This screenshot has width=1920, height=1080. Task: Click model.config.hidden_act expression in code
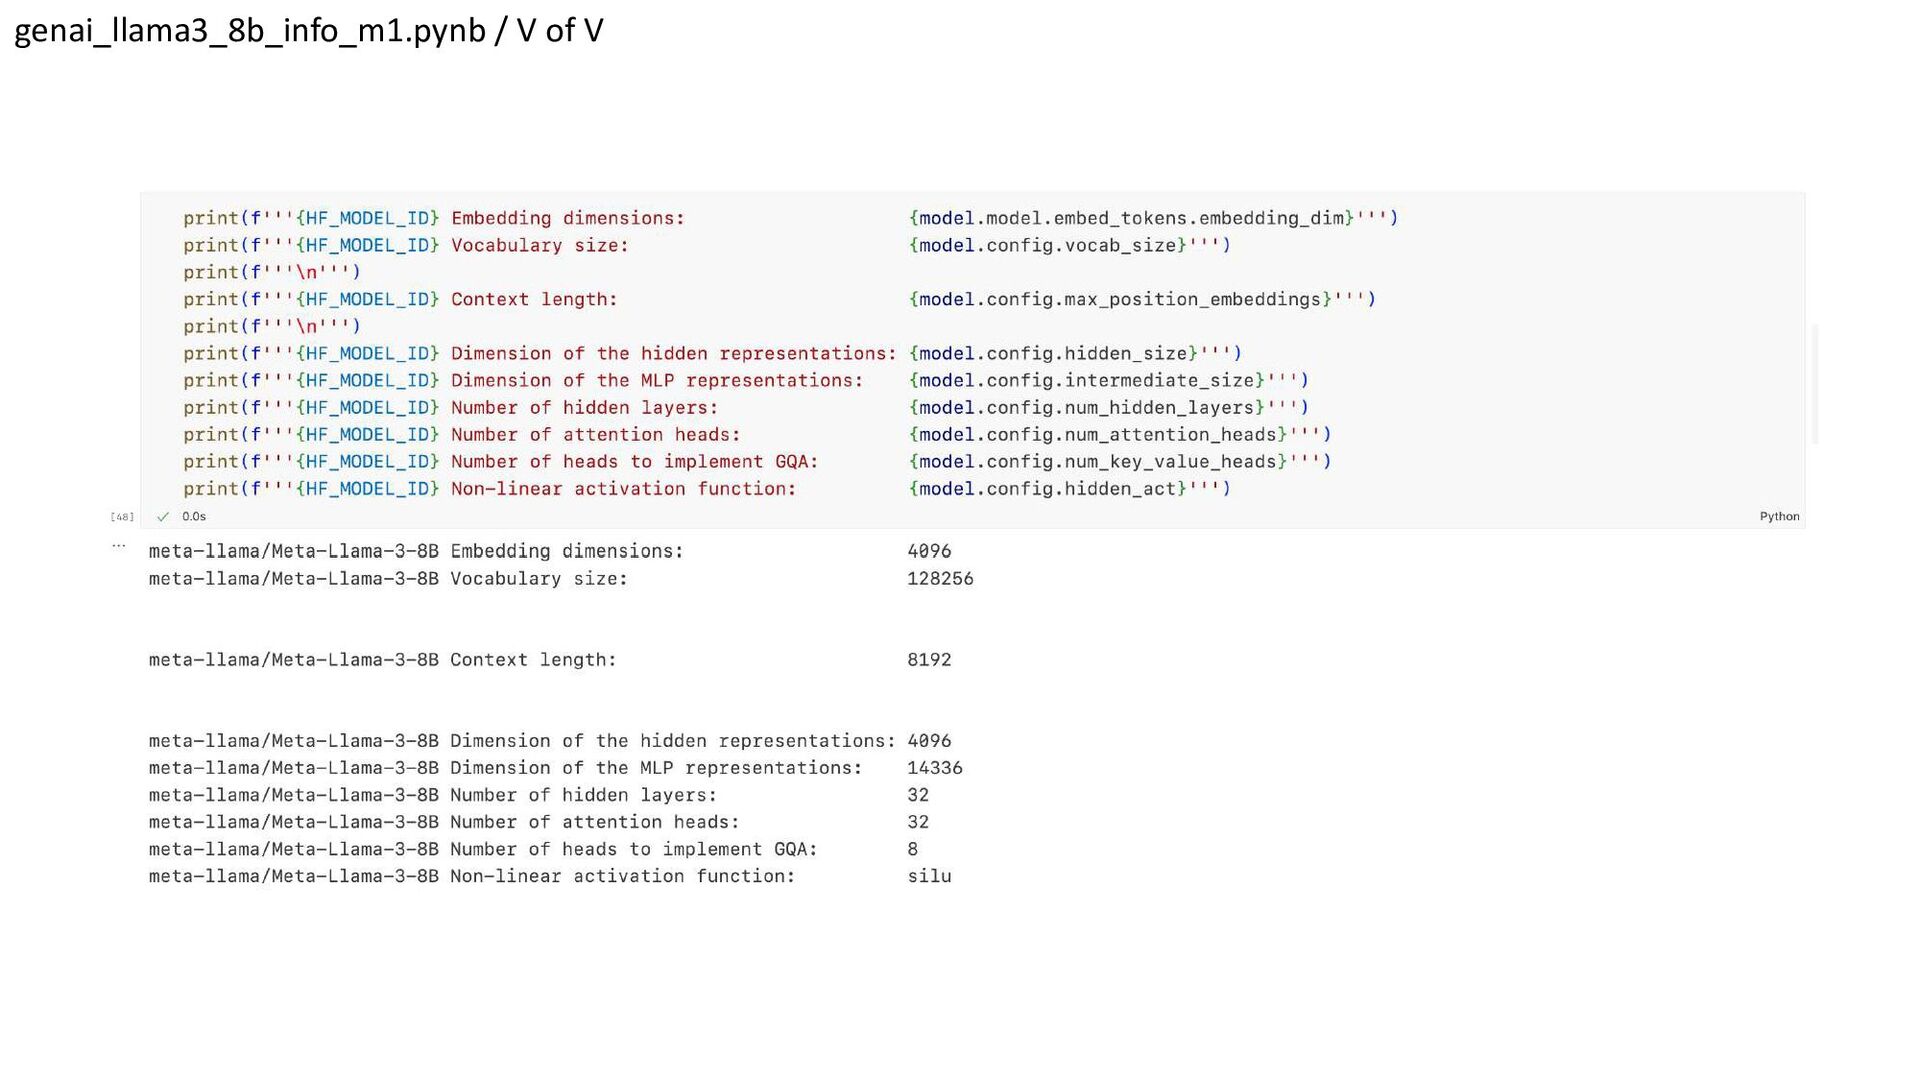point(1048,489)
